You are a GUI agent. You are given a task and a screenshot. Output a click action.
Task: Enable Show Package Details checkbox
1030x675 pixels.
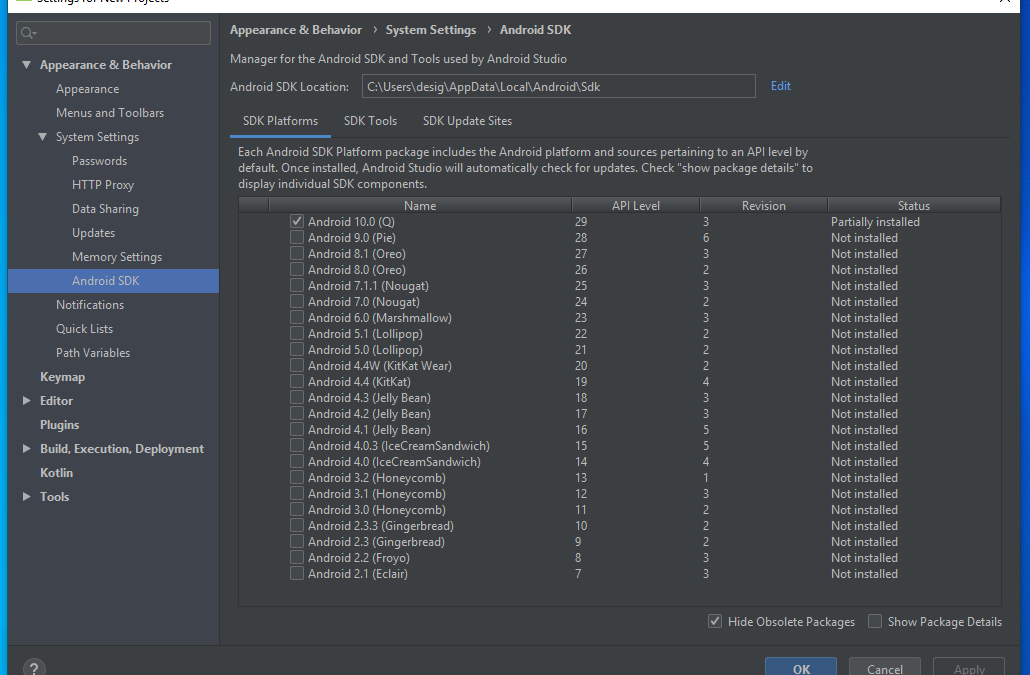(875, 621)
